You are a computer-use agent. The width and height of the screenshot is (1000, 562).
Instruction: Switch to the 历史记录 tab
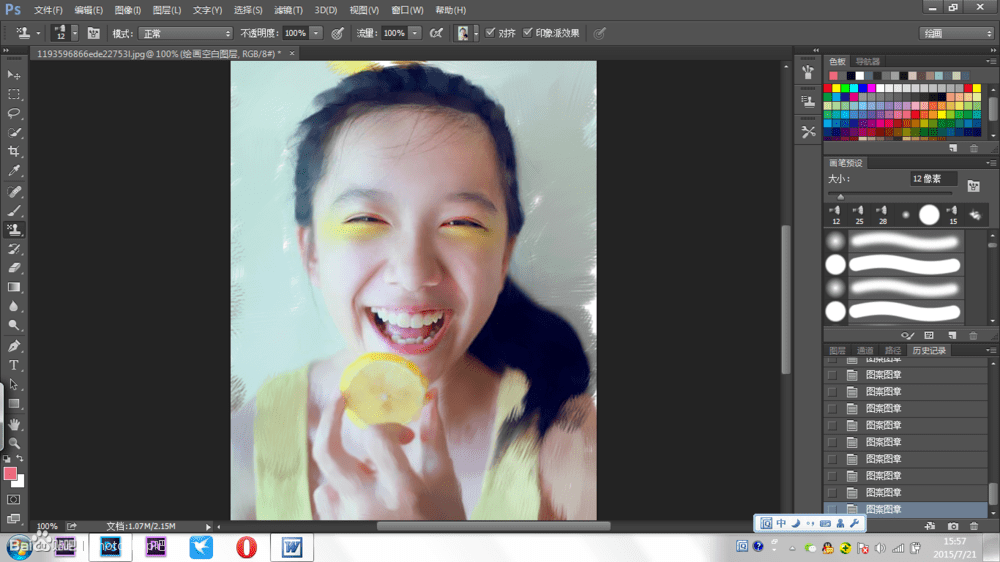[x=929, y=350]
